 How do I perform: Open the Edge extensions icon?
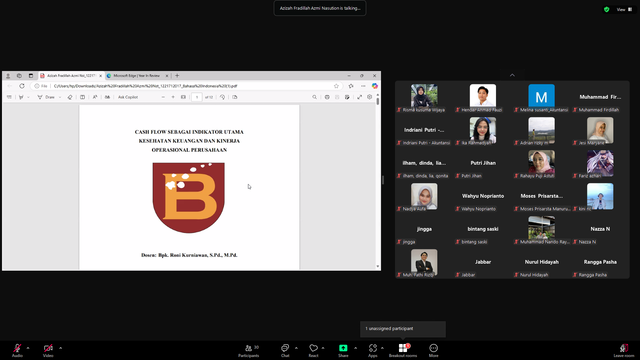351,86
